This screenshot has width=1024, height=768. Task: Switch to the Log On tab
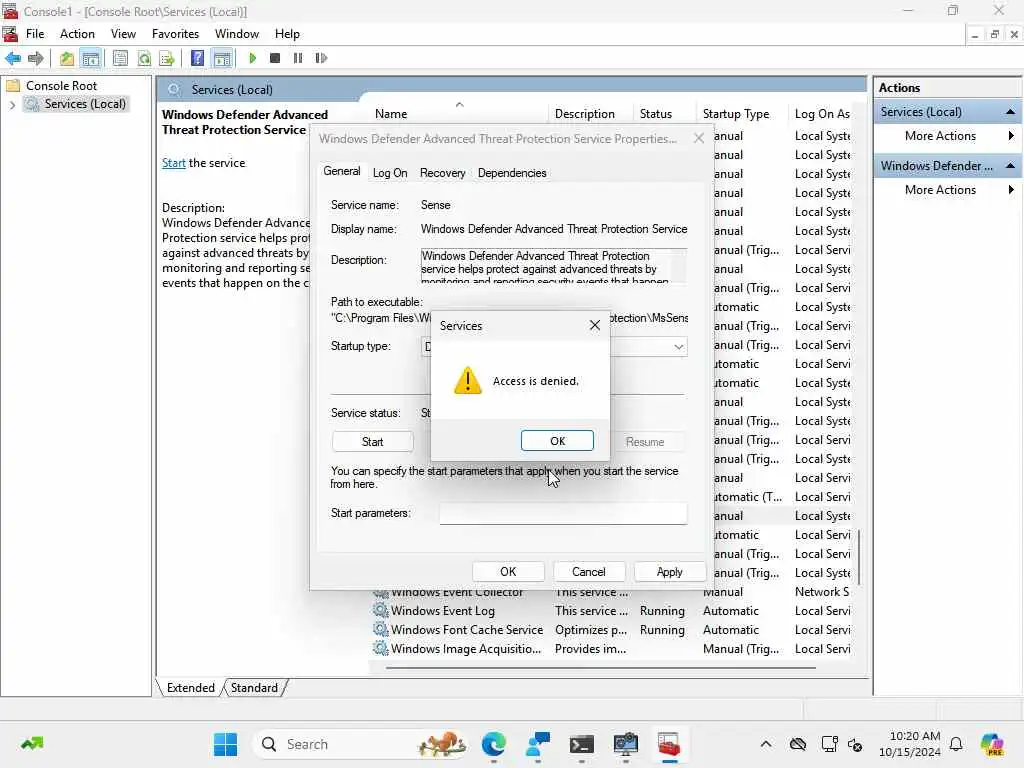390,173
